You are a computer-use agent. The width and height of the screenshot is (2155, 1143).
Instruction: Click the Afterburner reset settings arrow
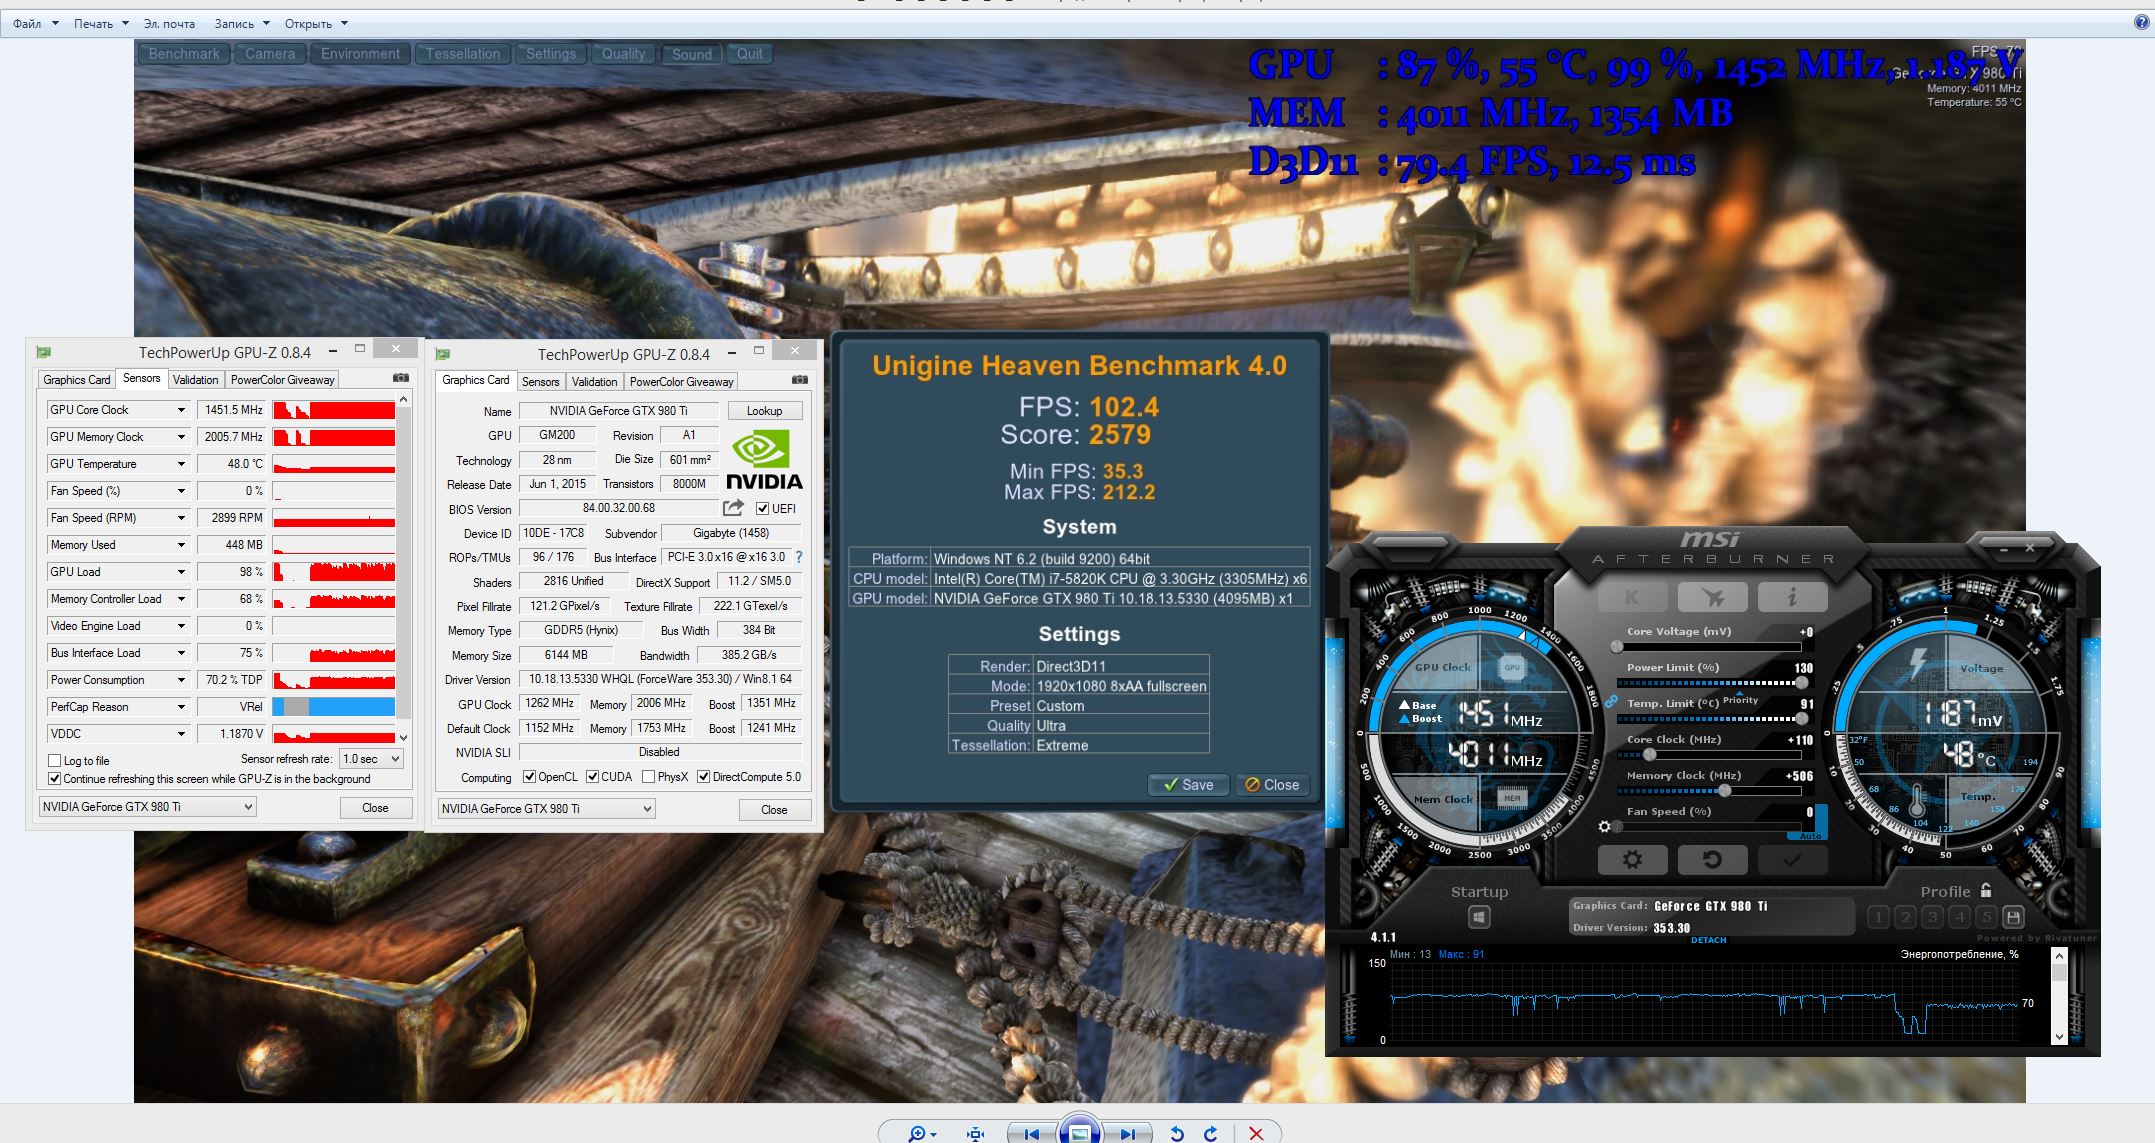pyautogui.click(x=1711, y=859)
